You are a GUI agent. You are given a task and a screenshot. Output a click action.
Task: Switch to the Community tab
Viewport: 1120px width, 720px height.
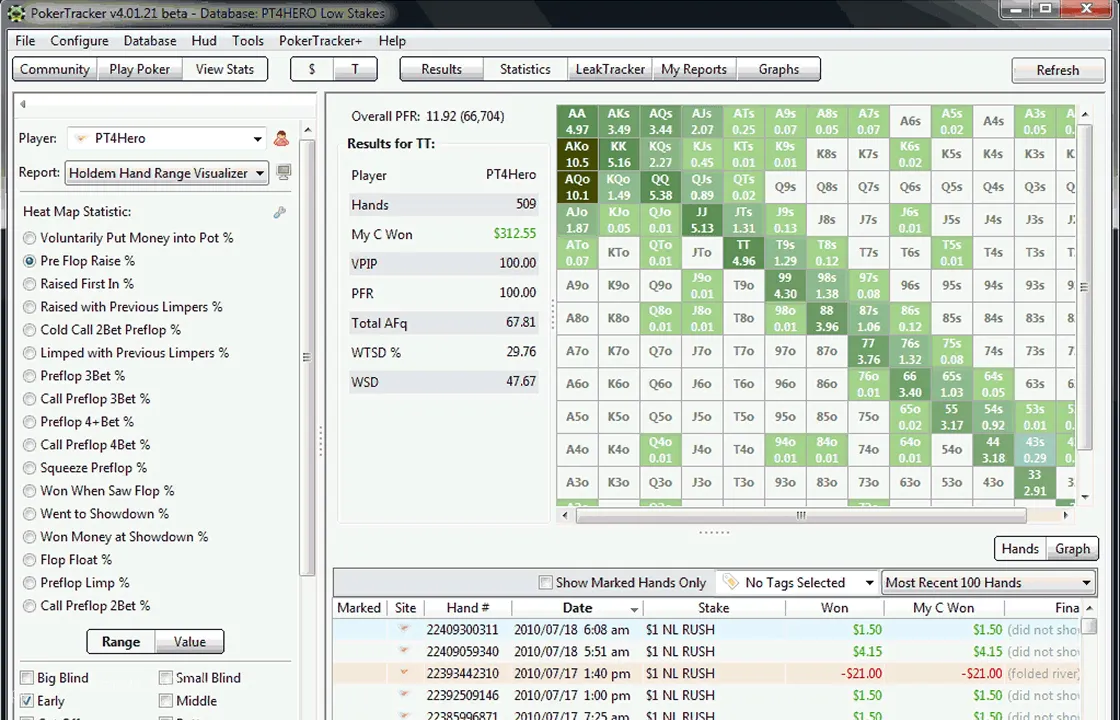point(54,69)
